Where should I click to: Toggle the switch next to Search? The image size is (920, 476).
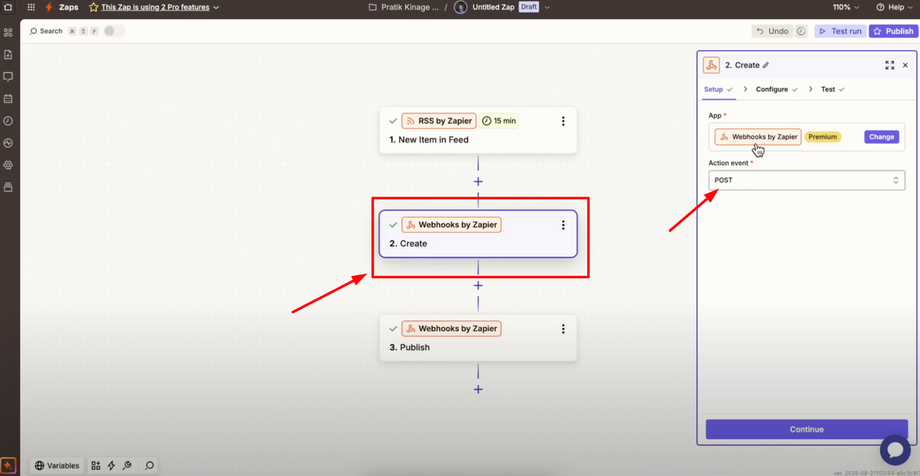pyautogui.click(x=114, y=31)
